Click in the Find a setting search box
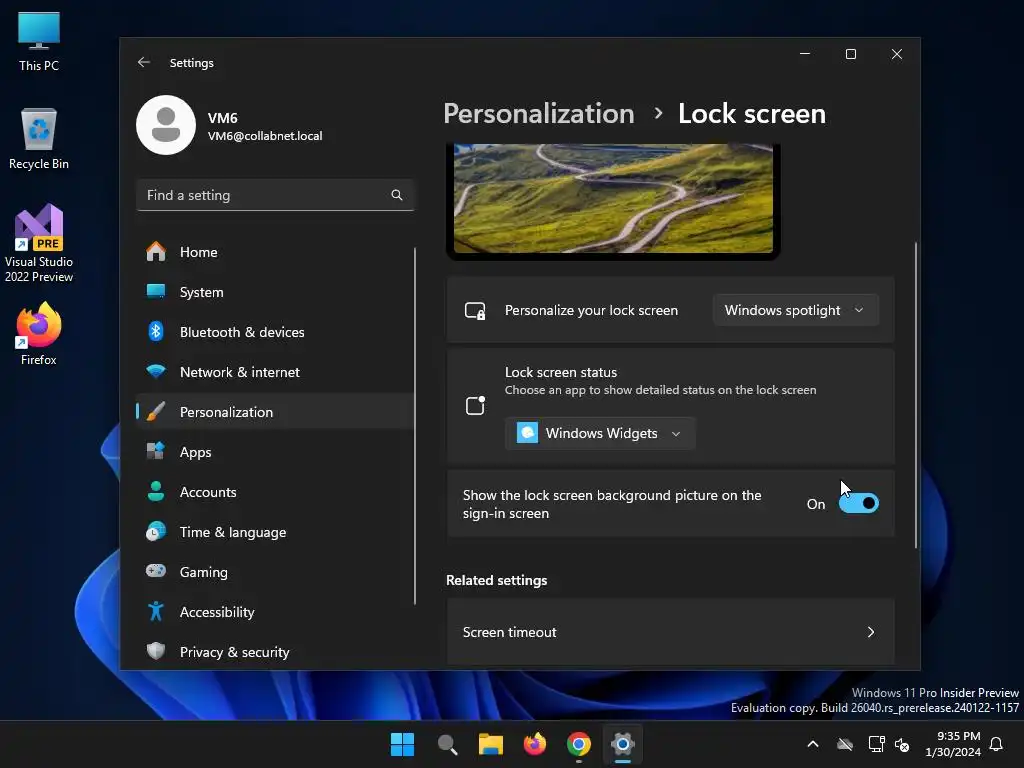The height and width of the screenshot is (768, 1024). click(275, 195)
